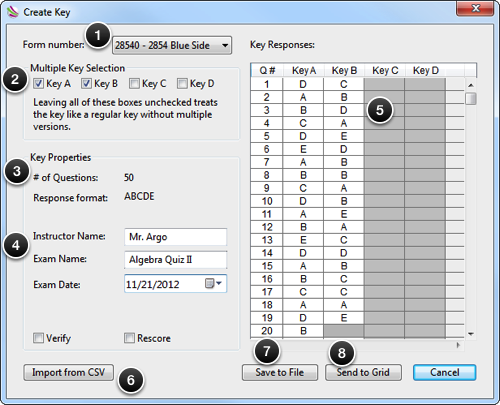Uncheck the Key A checkbox
This screenshot has height=405, width=500.
(x=38, y=83)
